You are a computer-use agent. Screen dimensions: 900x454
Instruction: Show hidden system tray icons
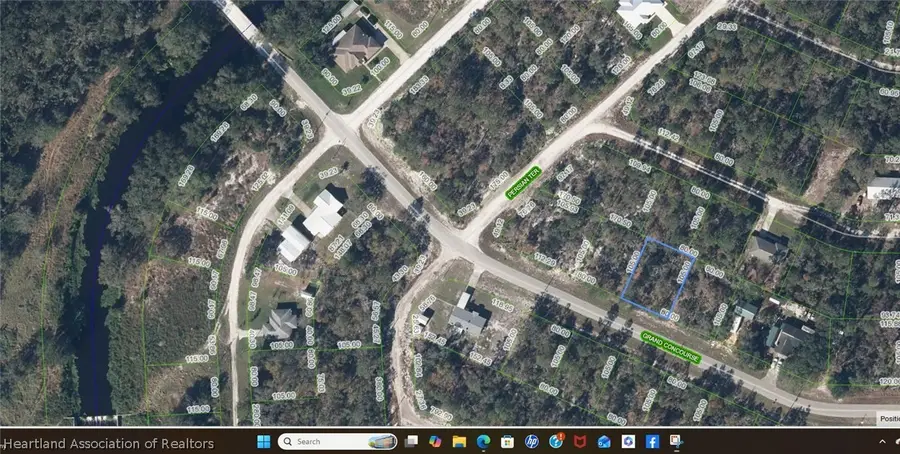(882, 441)
